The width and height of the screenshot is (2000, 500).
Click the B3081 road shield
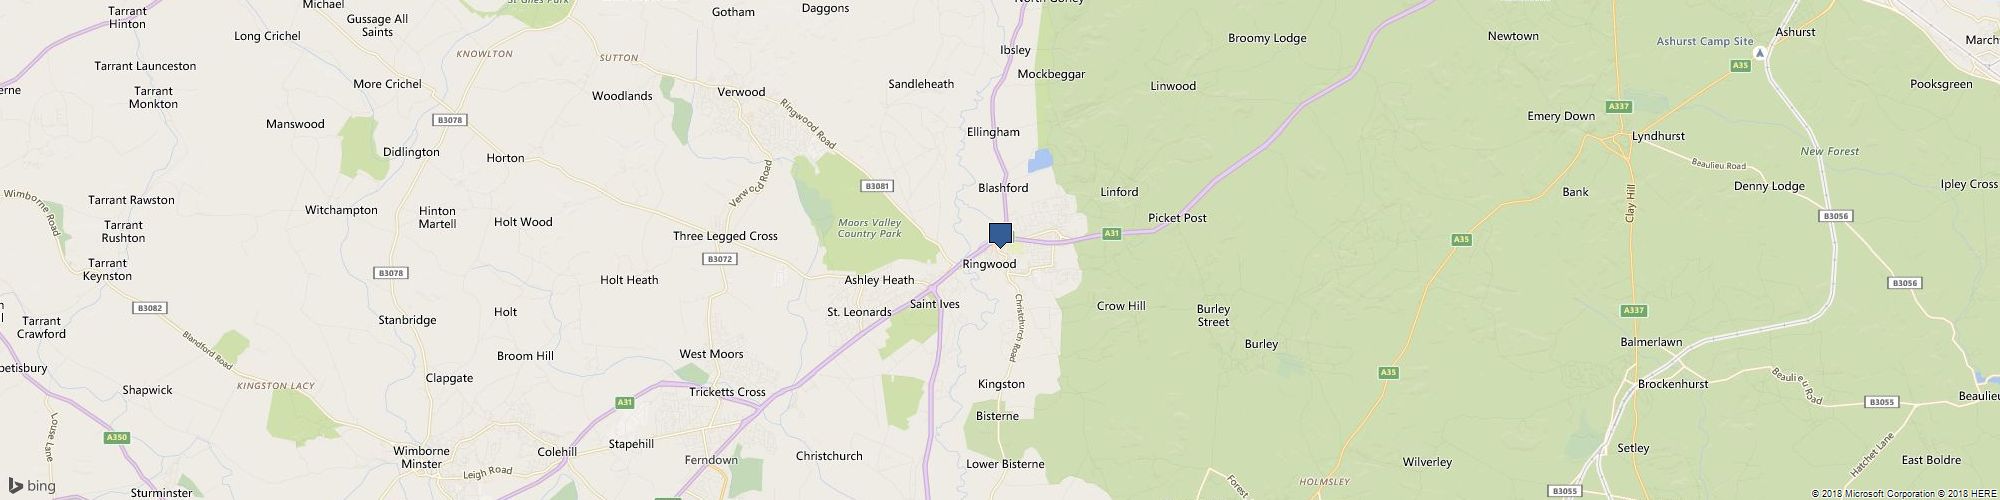point(877,186)
